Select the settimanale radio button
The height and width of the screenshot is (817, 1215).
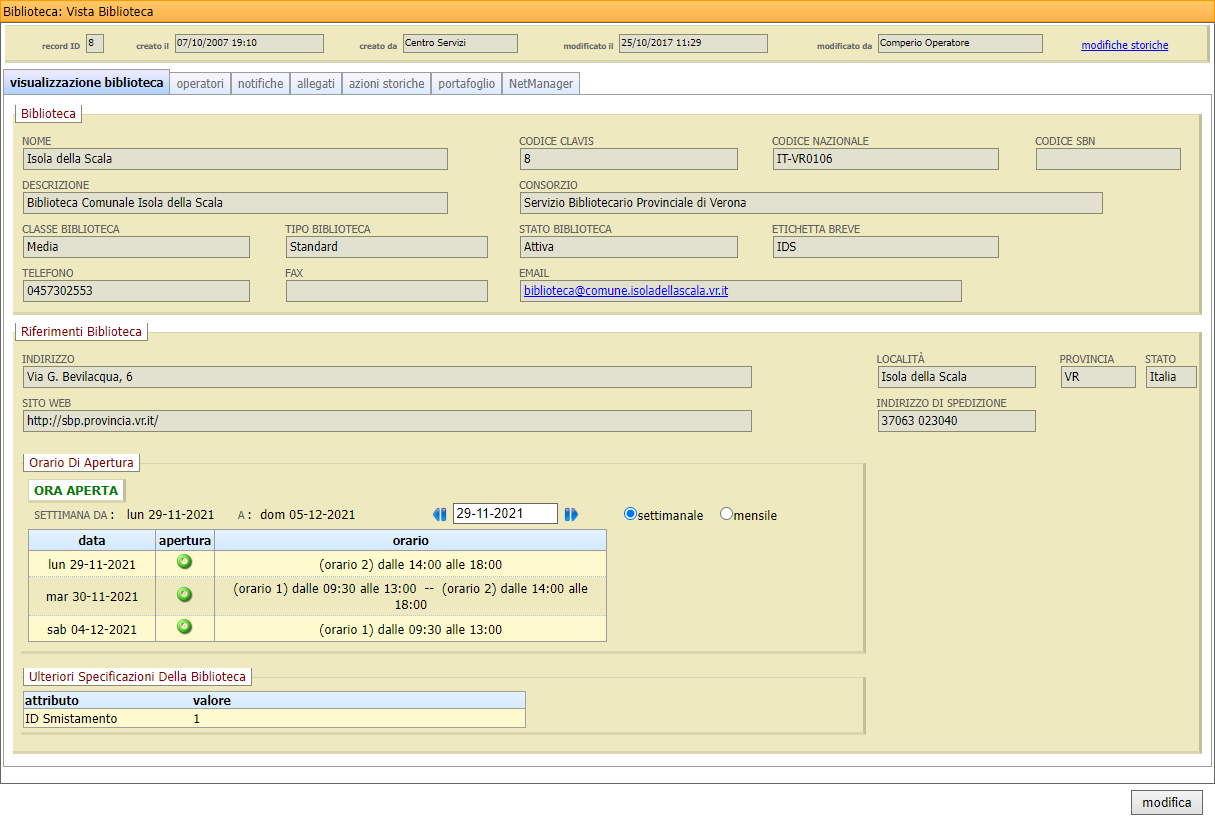[630, 514]
